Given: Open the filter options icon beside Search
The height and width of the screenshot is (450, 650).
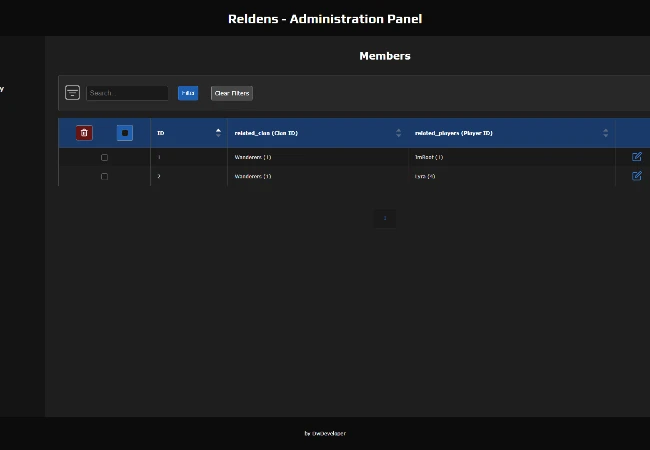Looking at the screenshot, I should 73,92.
